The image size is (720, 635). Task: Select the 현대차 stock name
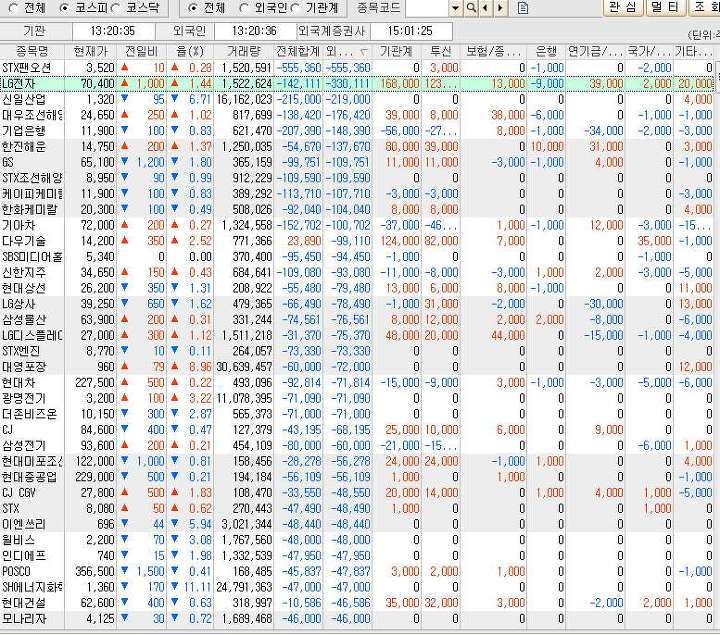click(19, 382)
